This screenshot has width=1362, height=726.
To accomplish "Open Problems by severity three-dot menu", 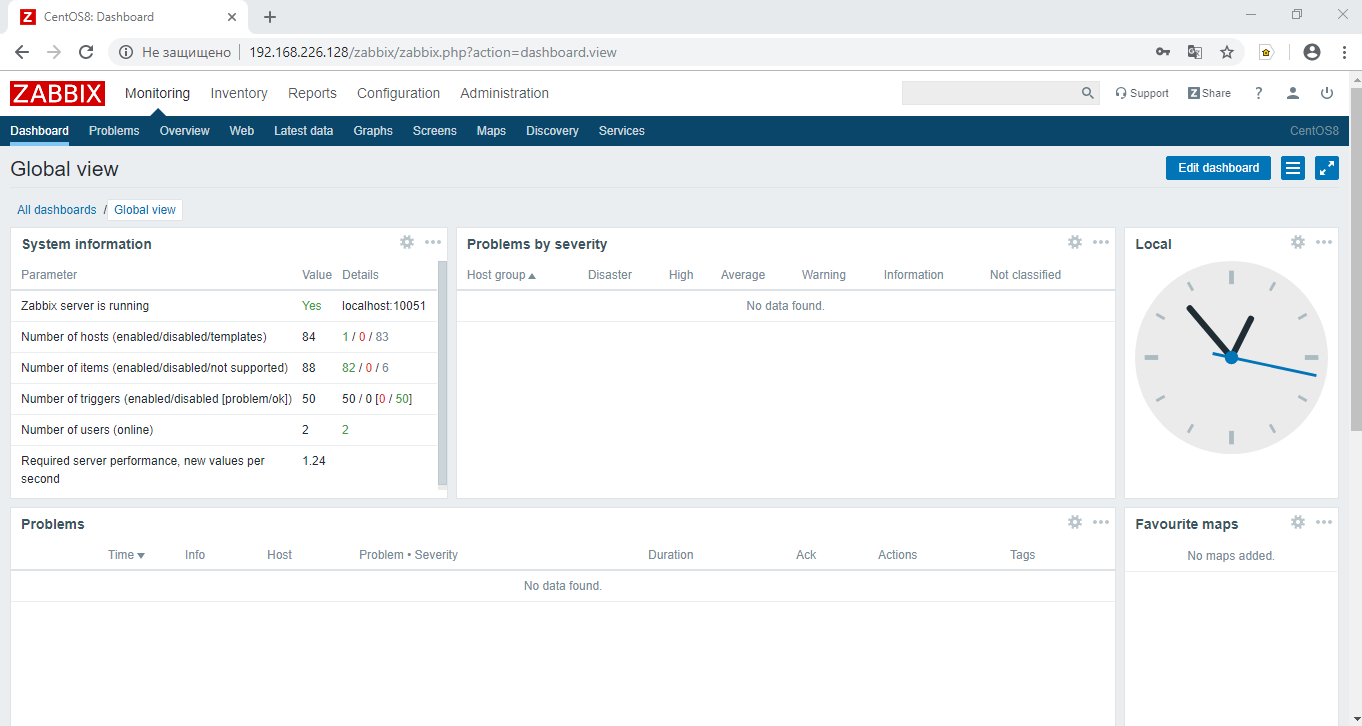I will point(1101,242).
